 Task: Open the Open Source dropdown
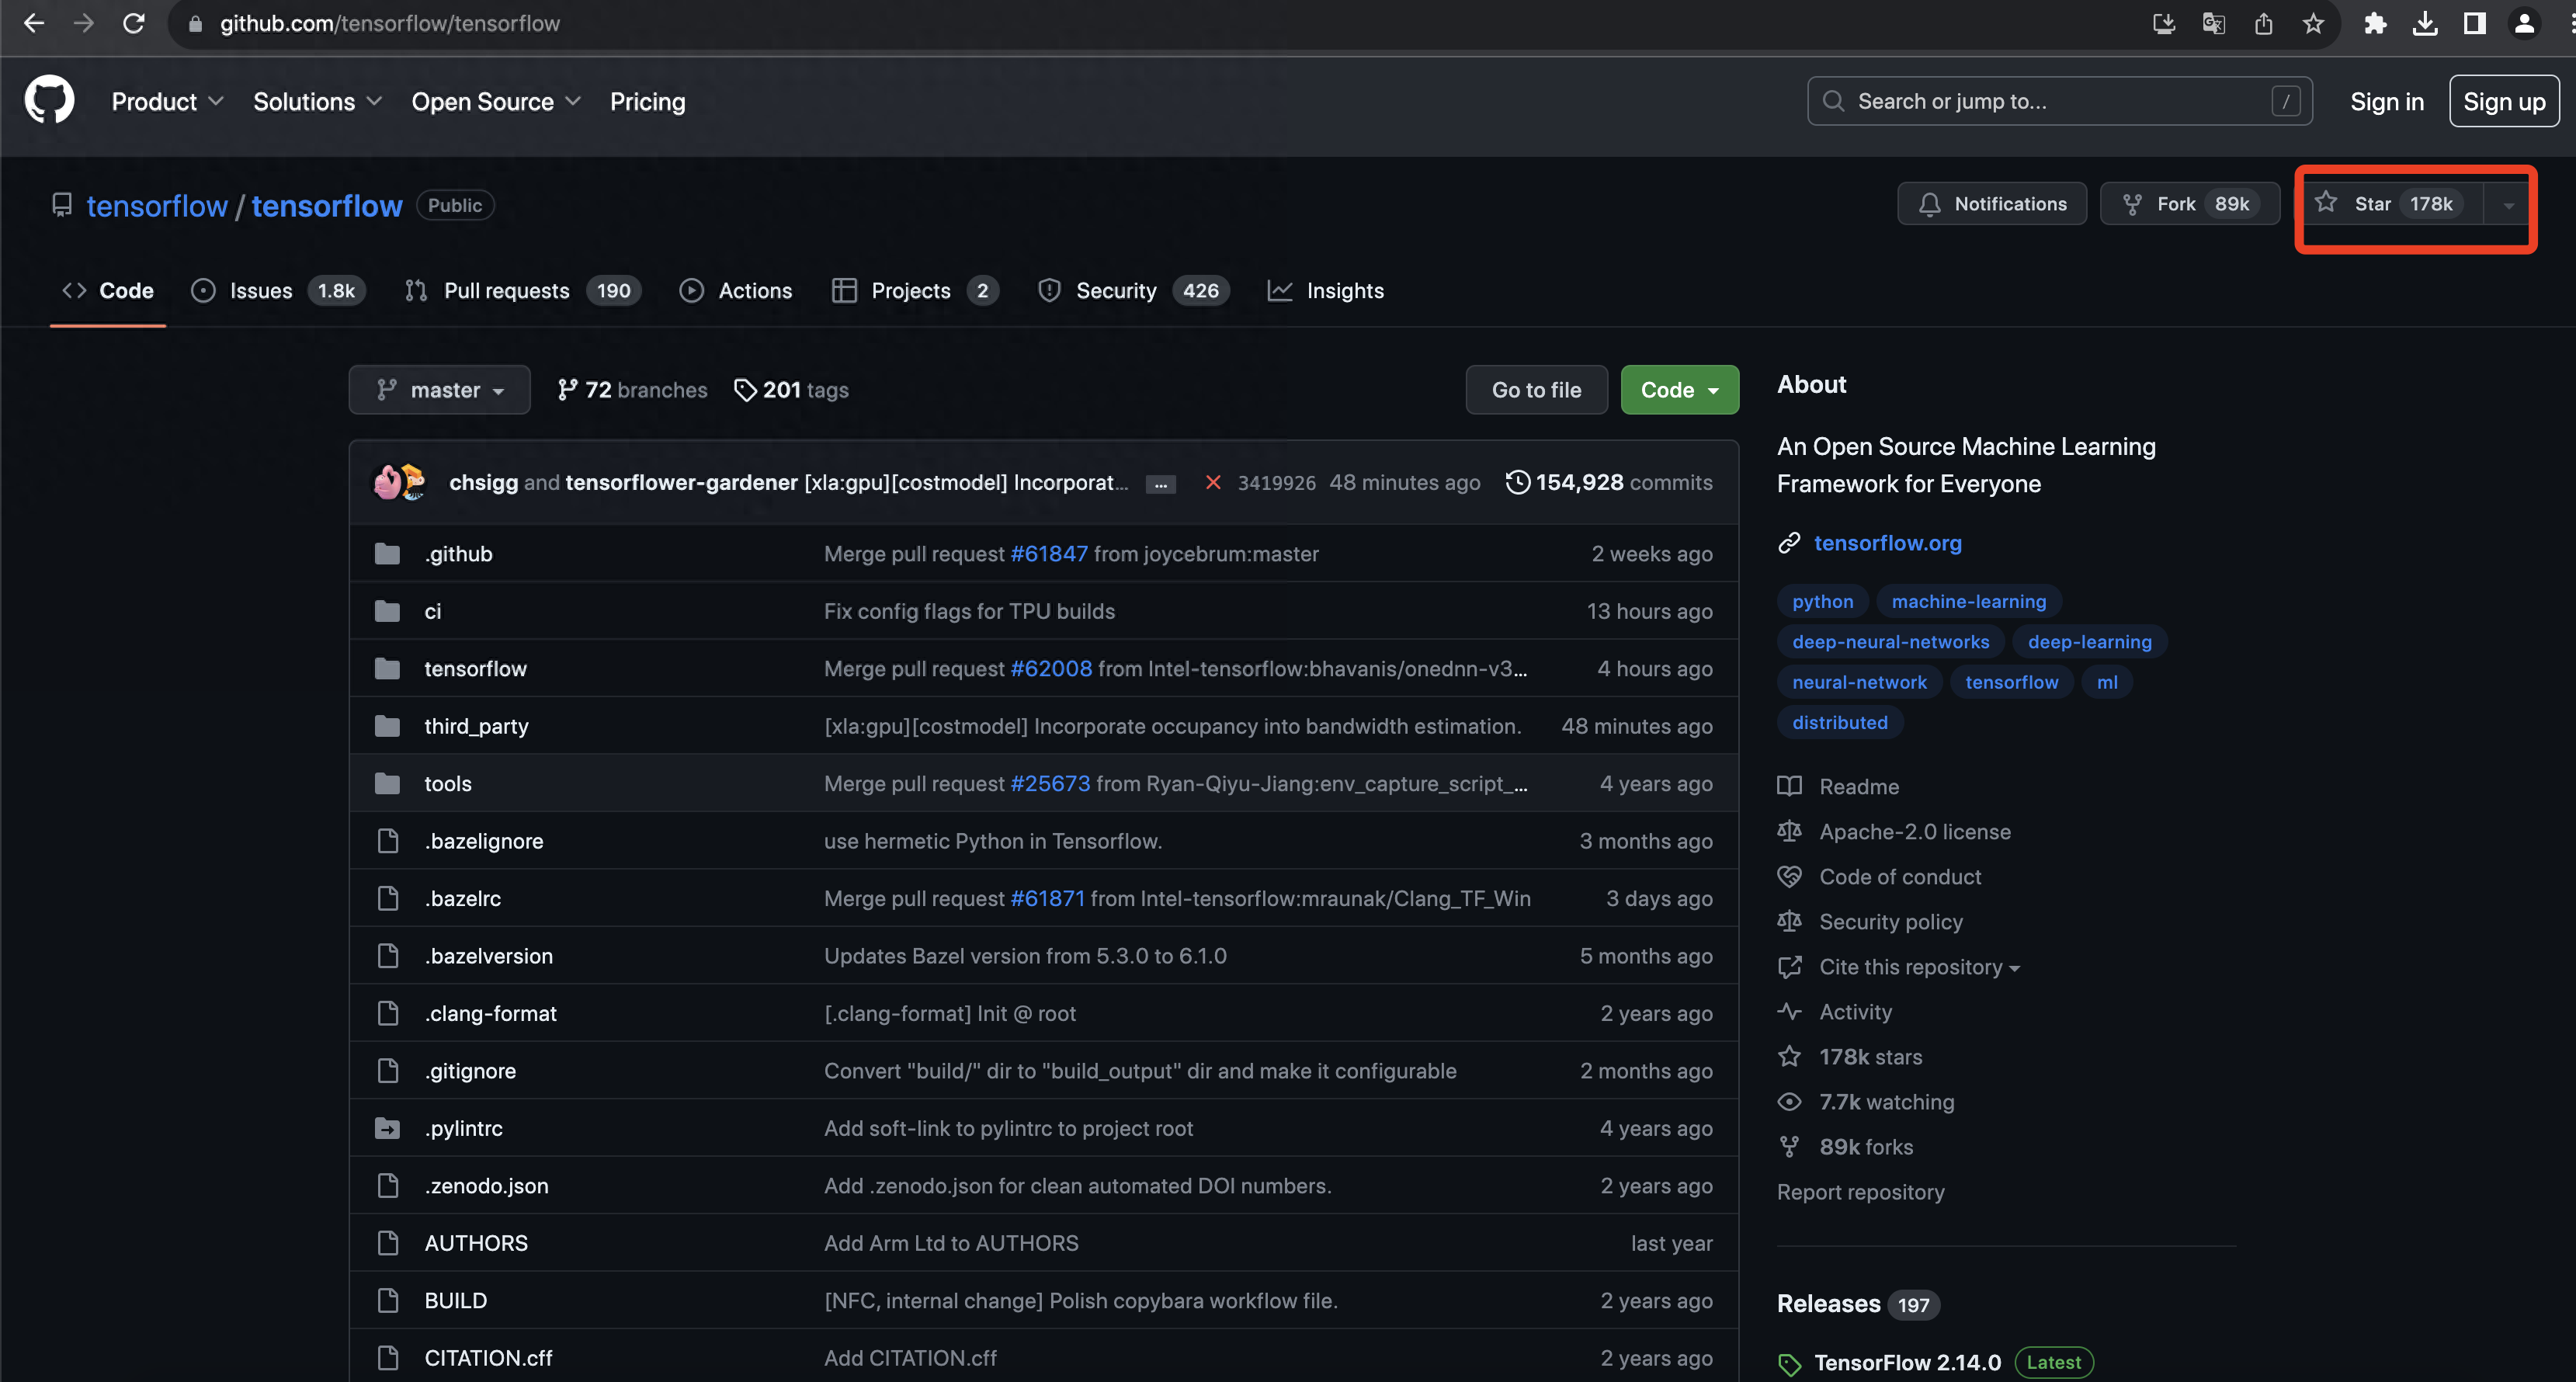point(496,101)
